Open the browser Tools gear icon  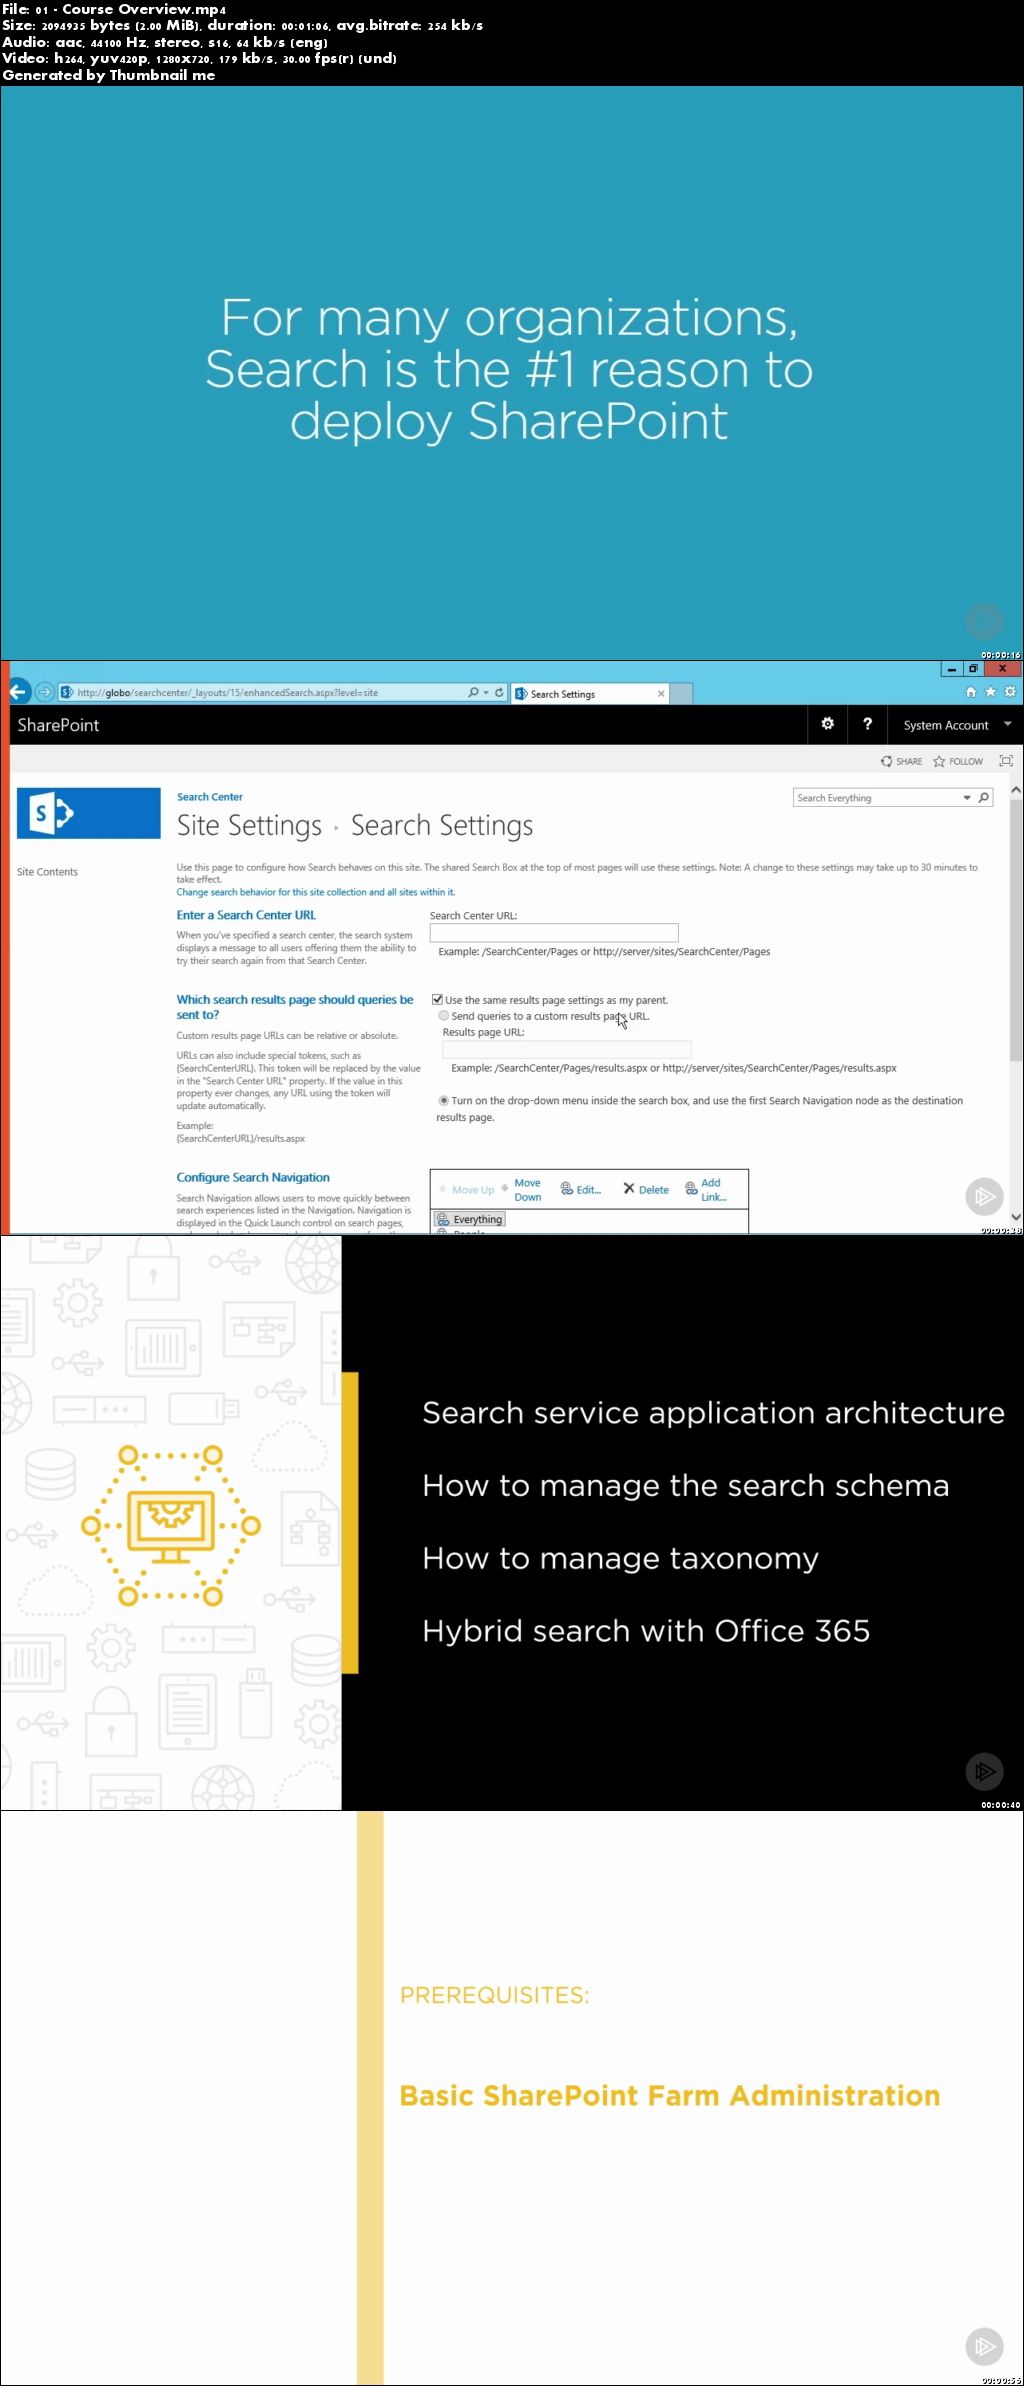pyautogui.click(x=1009, y=692)
